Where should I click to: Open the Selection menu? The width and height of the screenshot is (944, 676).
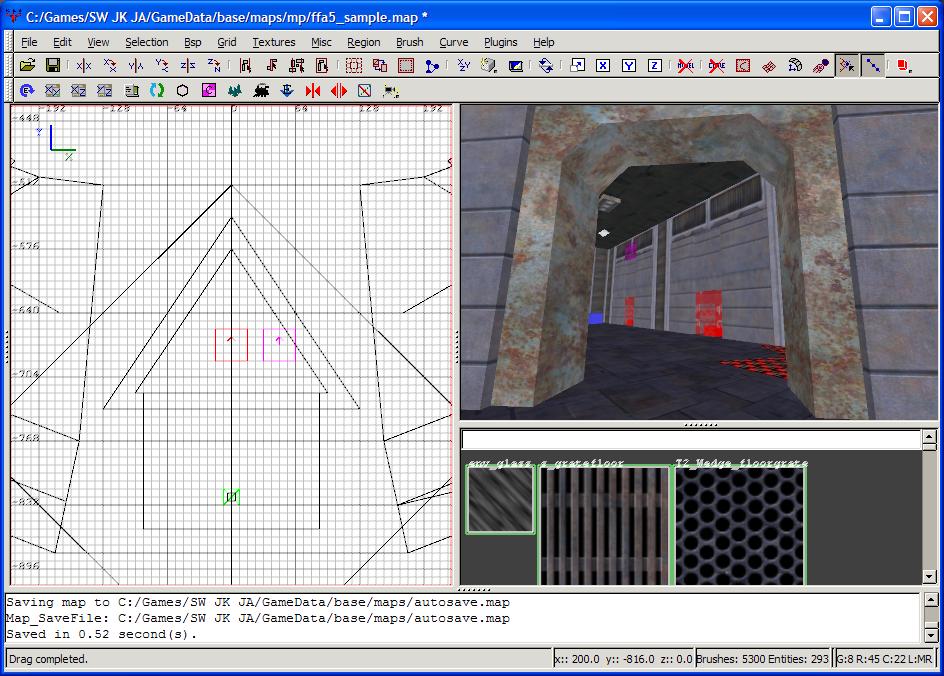click(146, 42)
